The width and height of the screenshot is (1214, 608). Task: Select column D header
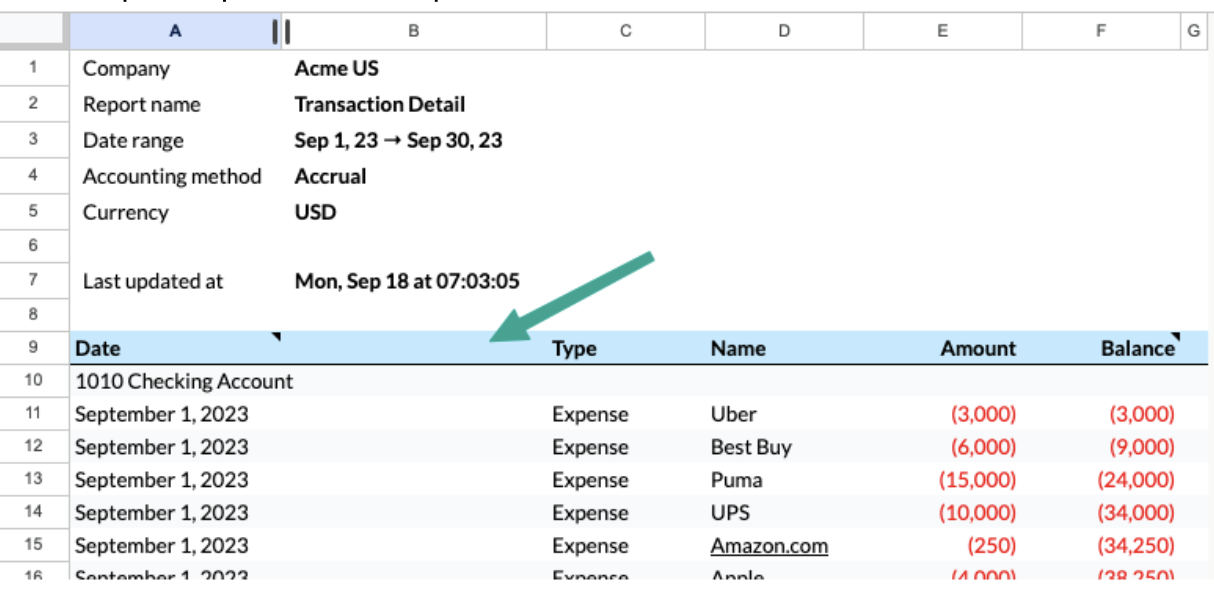point(784,31)
